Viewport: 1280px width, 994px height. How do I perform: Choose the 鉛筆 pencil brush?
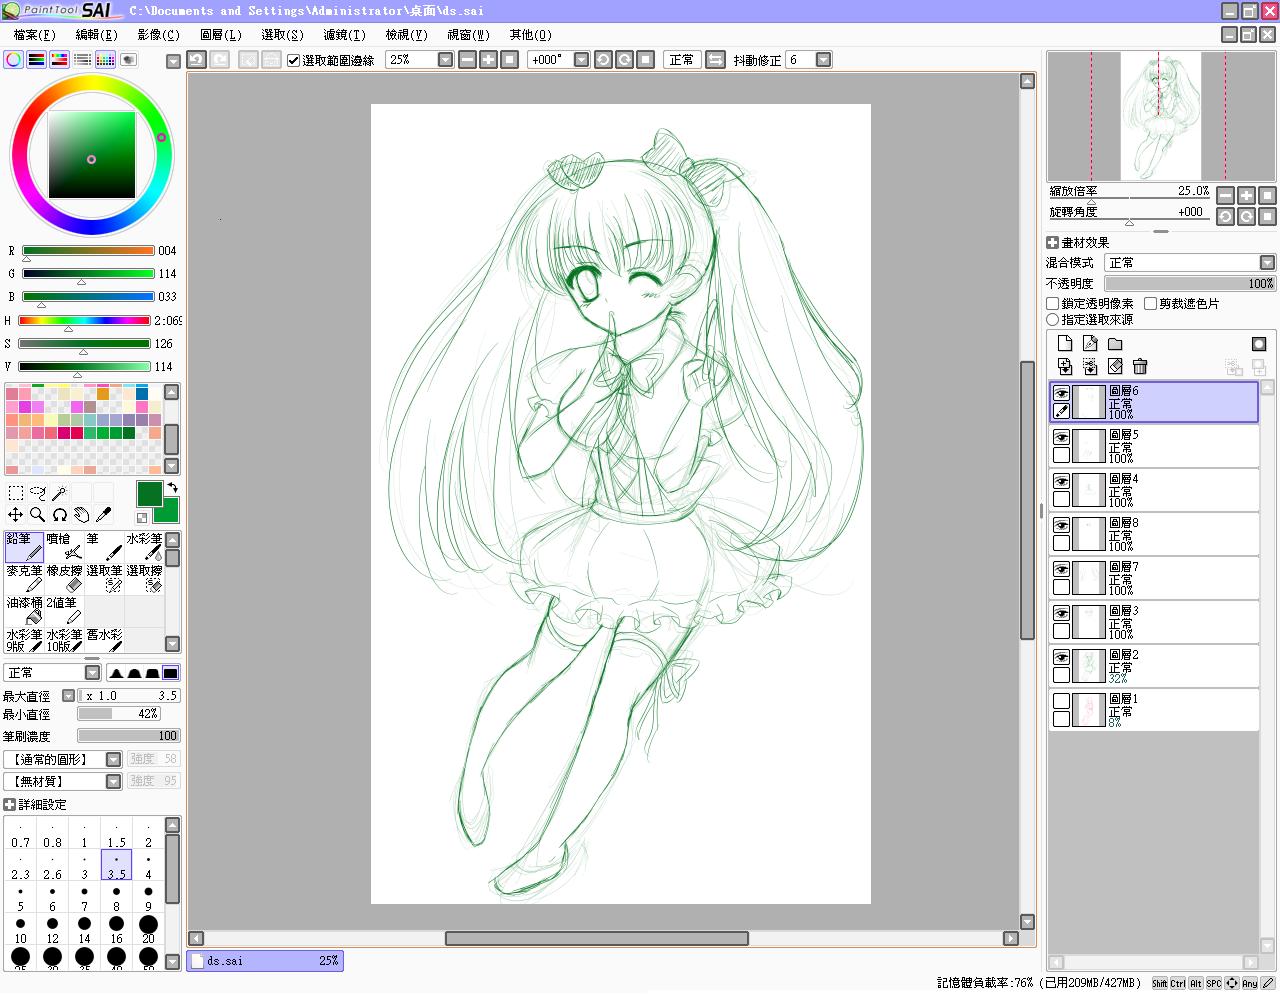pos(24,547)
